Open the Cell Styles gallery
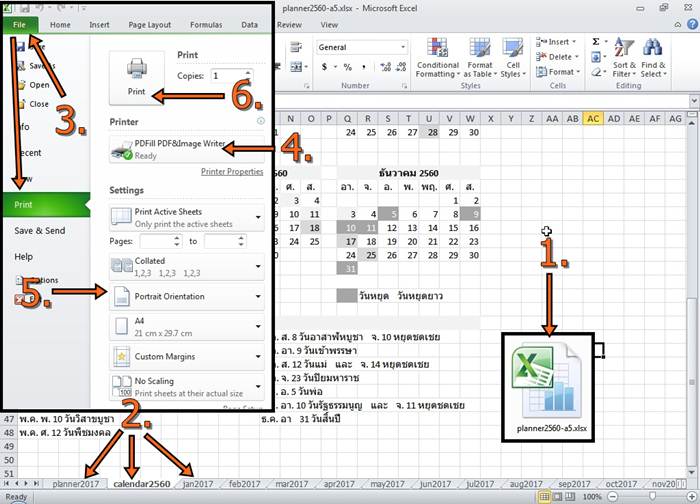The image size is (700, 504). click(x=513, y=58)
